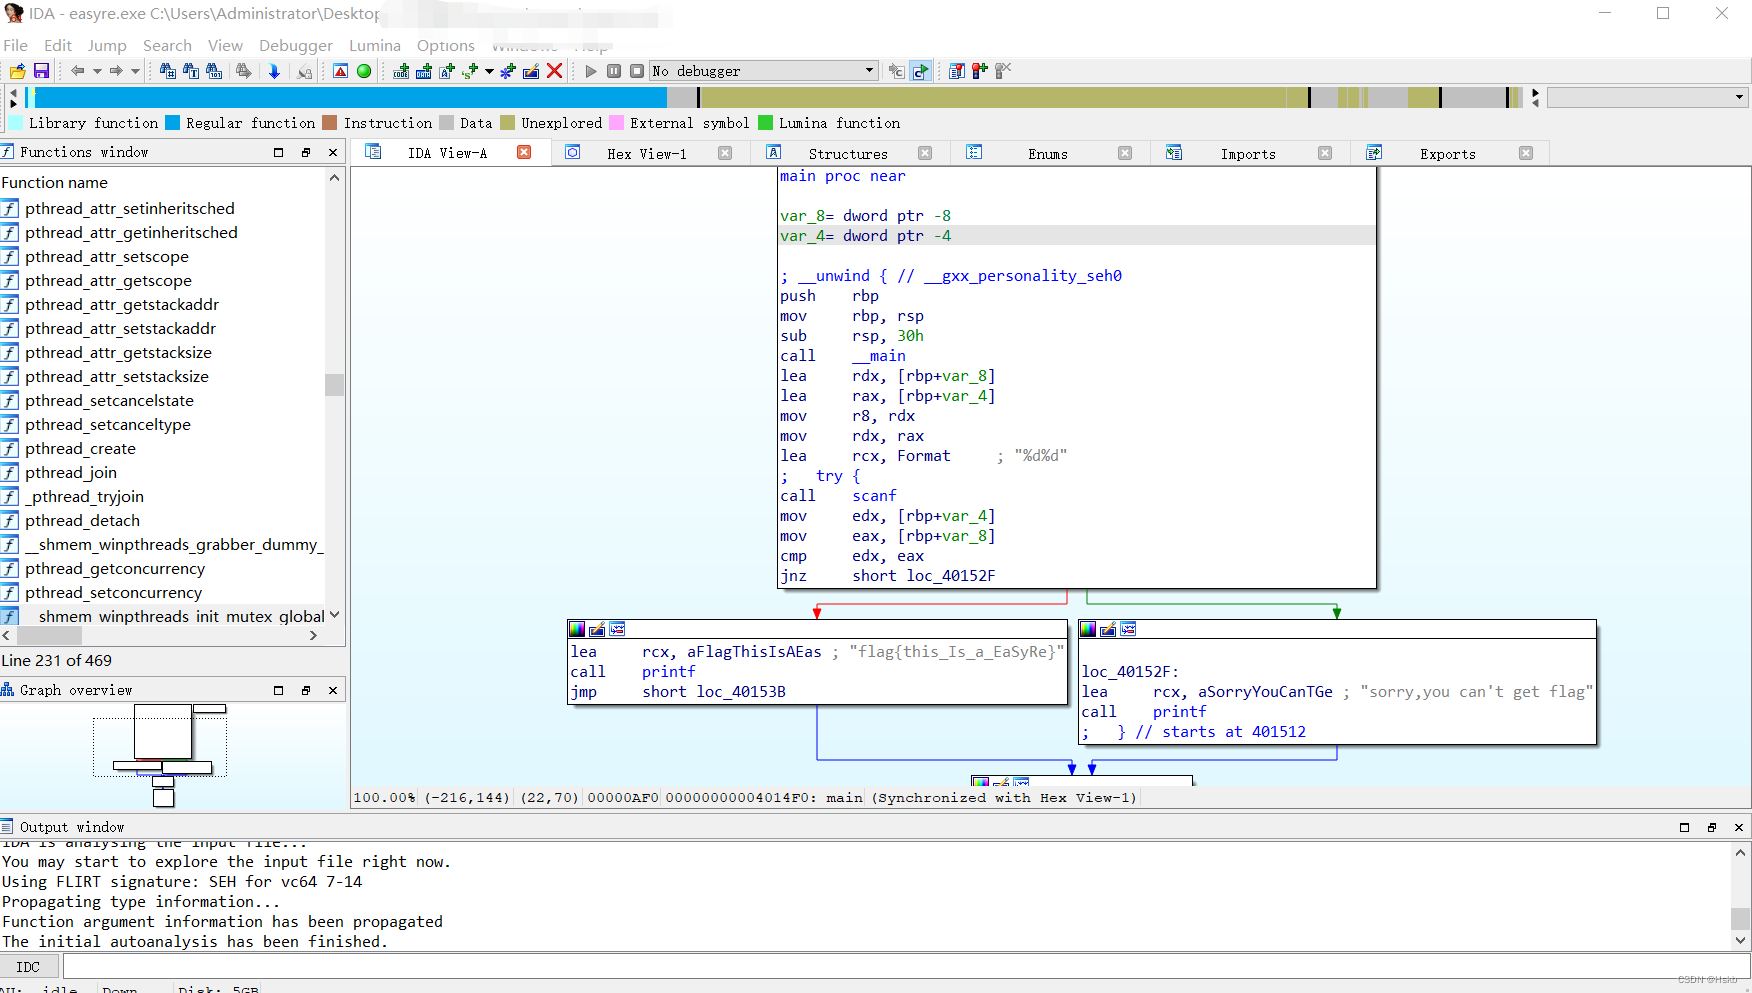Screen dimensions: 1752x993
Task: Click the Save database icon
Action: pyautogui.click(x=41, y=71)
